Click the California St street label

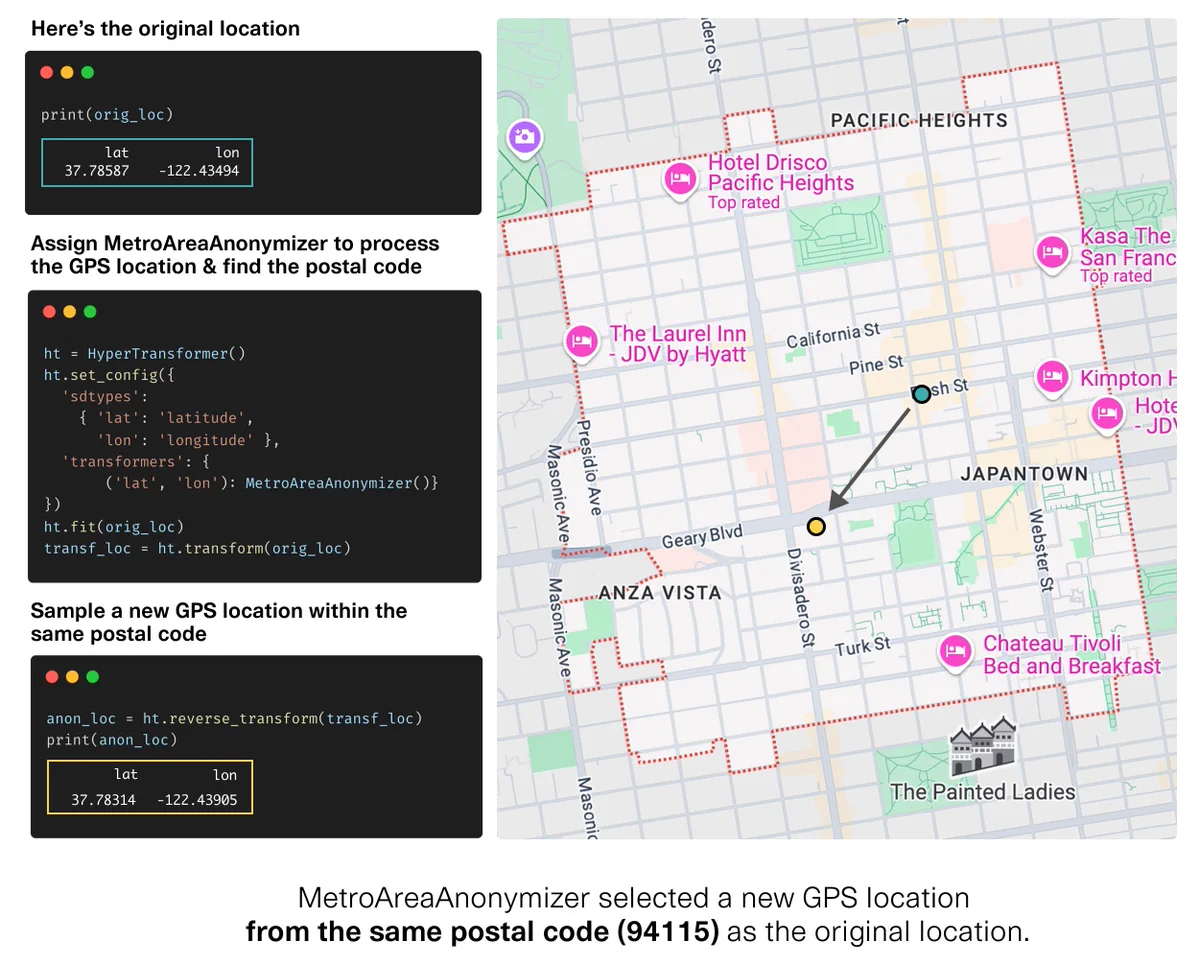(x=833, y=336)
